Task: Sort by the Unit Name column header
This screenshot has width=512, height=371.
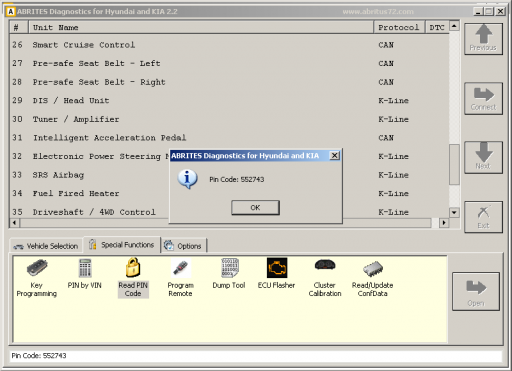Action: [x=201, y=27]
